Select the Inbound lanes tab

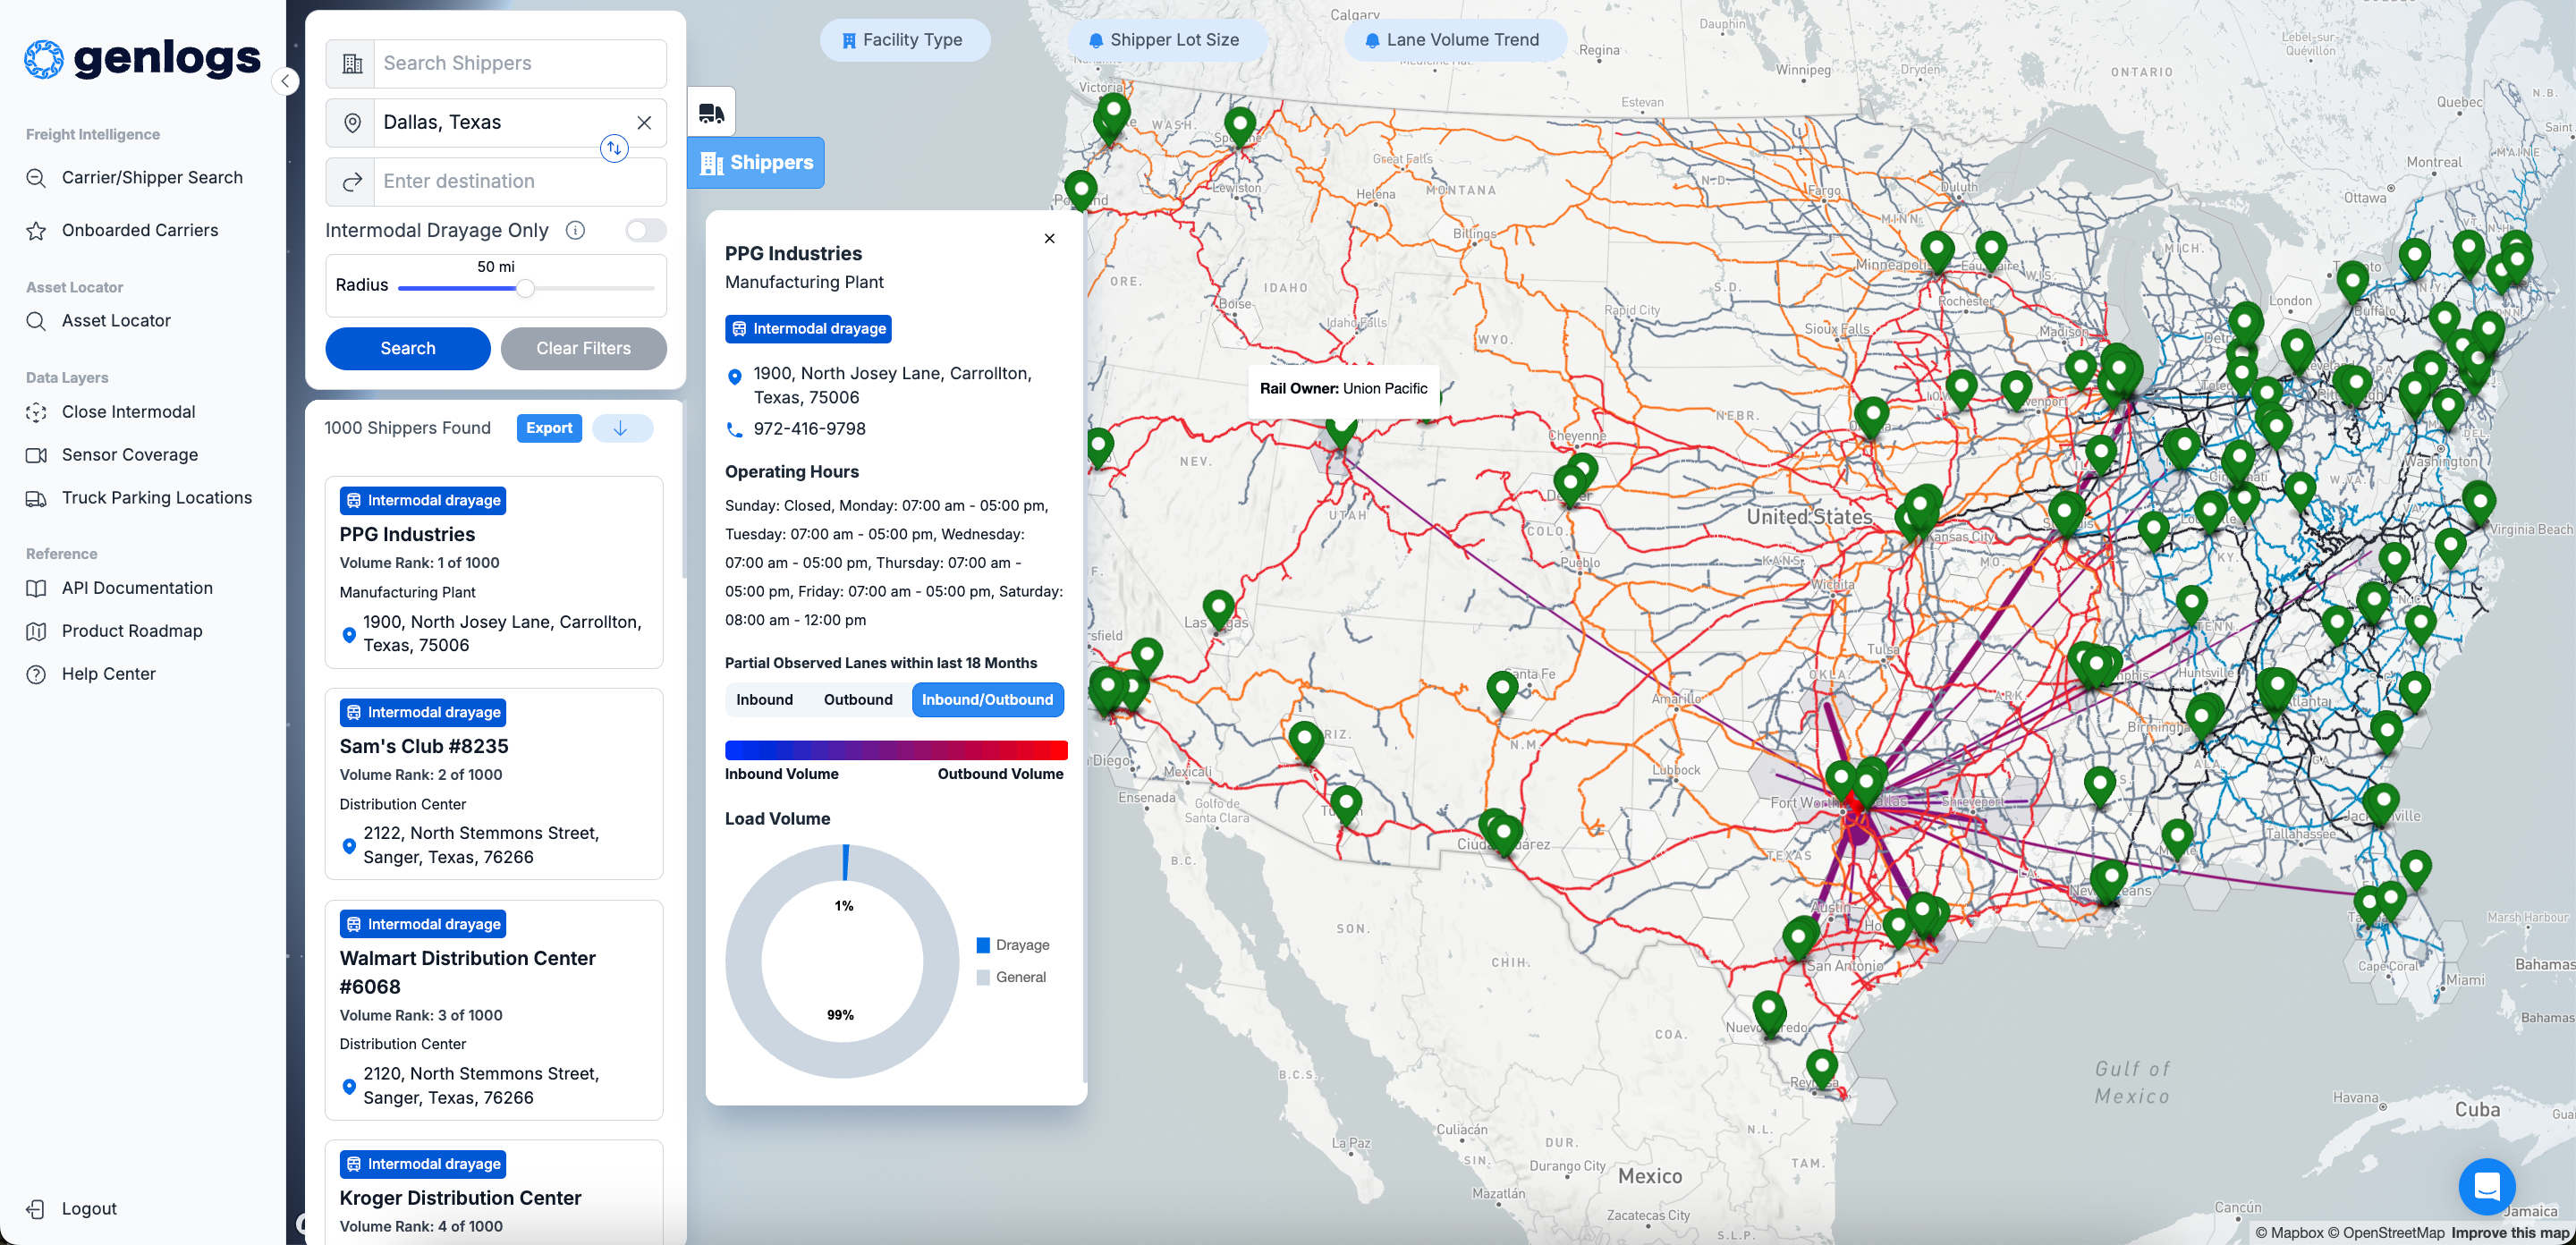click(x=764, y=700)
